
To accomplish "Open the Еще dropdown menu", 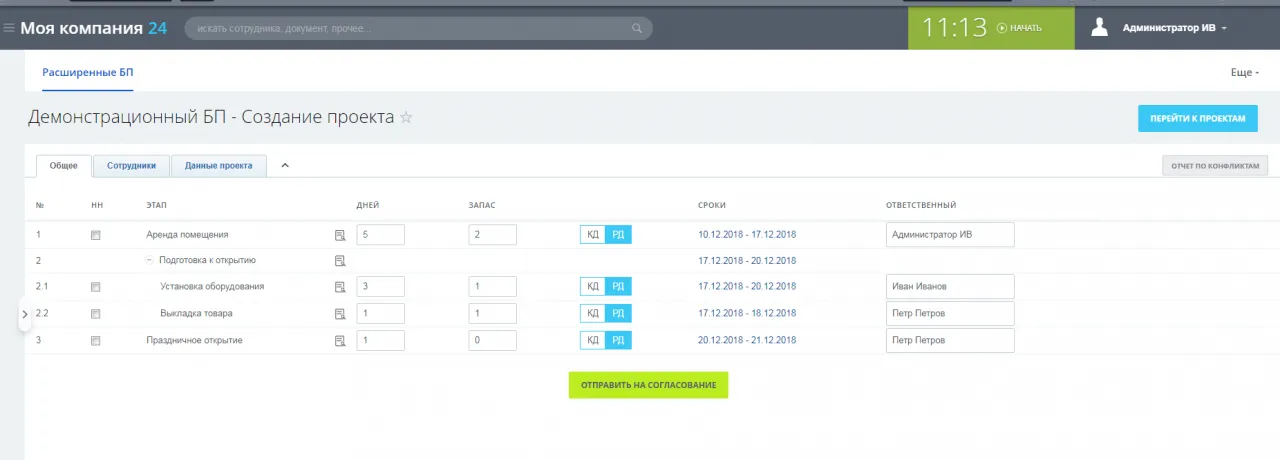I will (x=1244, y=73).
